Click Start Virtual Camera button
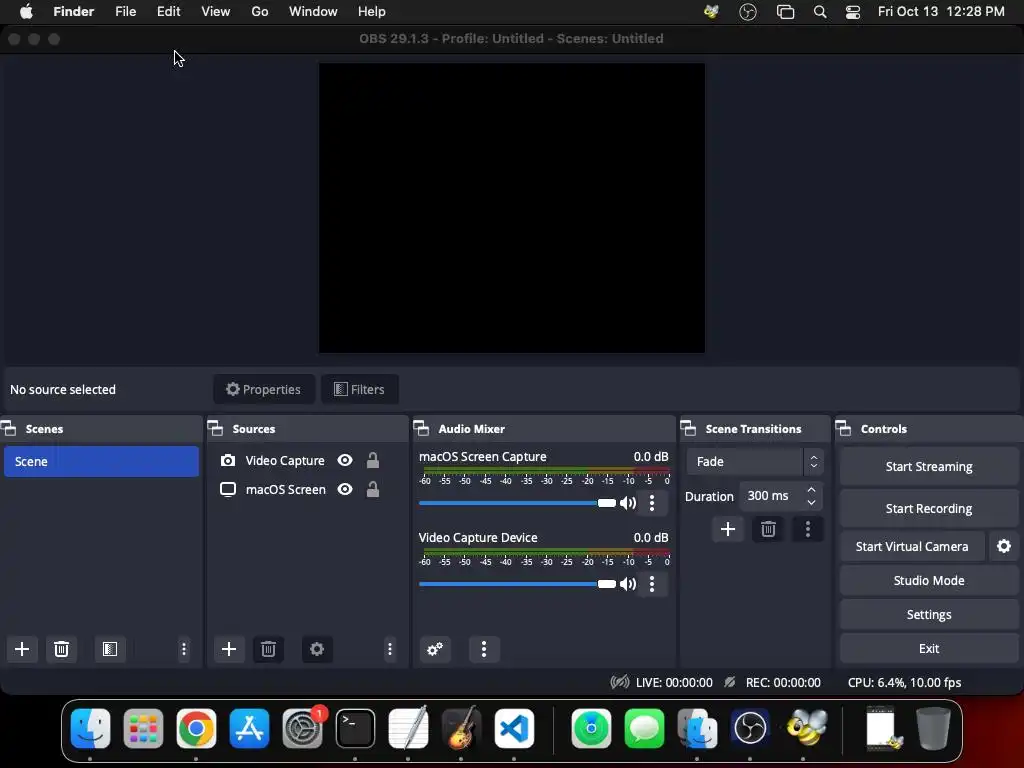This screenshot has height=768, width=1024. (912, 546)
